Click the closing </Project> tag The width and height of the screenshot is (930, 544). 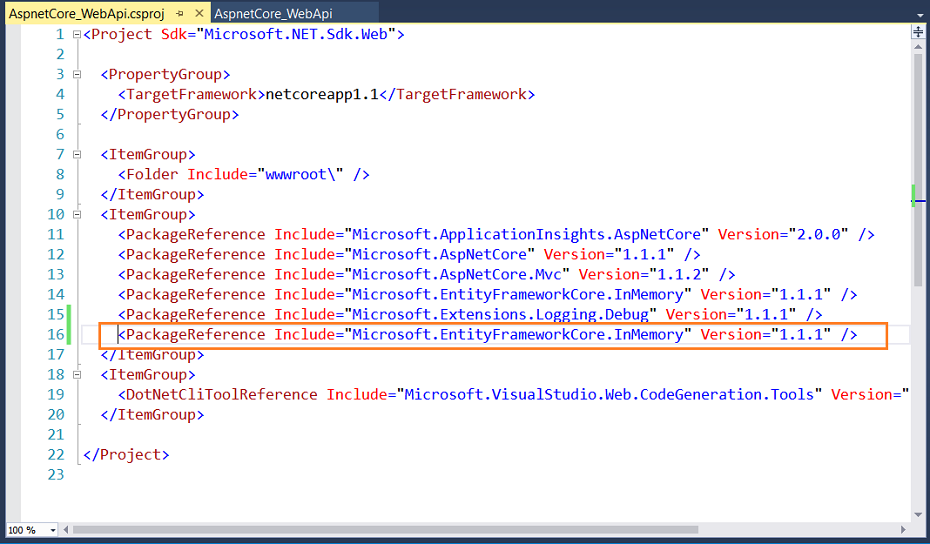tap(126, 455)
